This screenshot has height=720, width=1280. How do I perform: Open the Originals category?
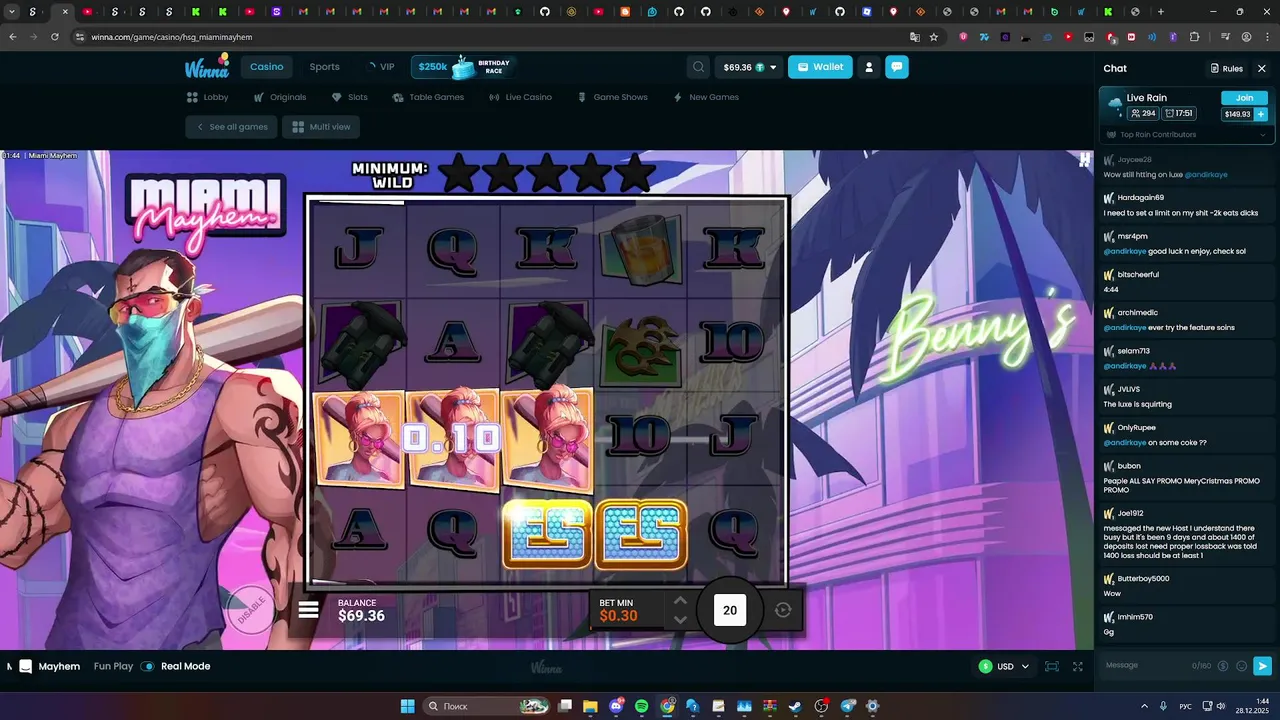click(280, 97)
